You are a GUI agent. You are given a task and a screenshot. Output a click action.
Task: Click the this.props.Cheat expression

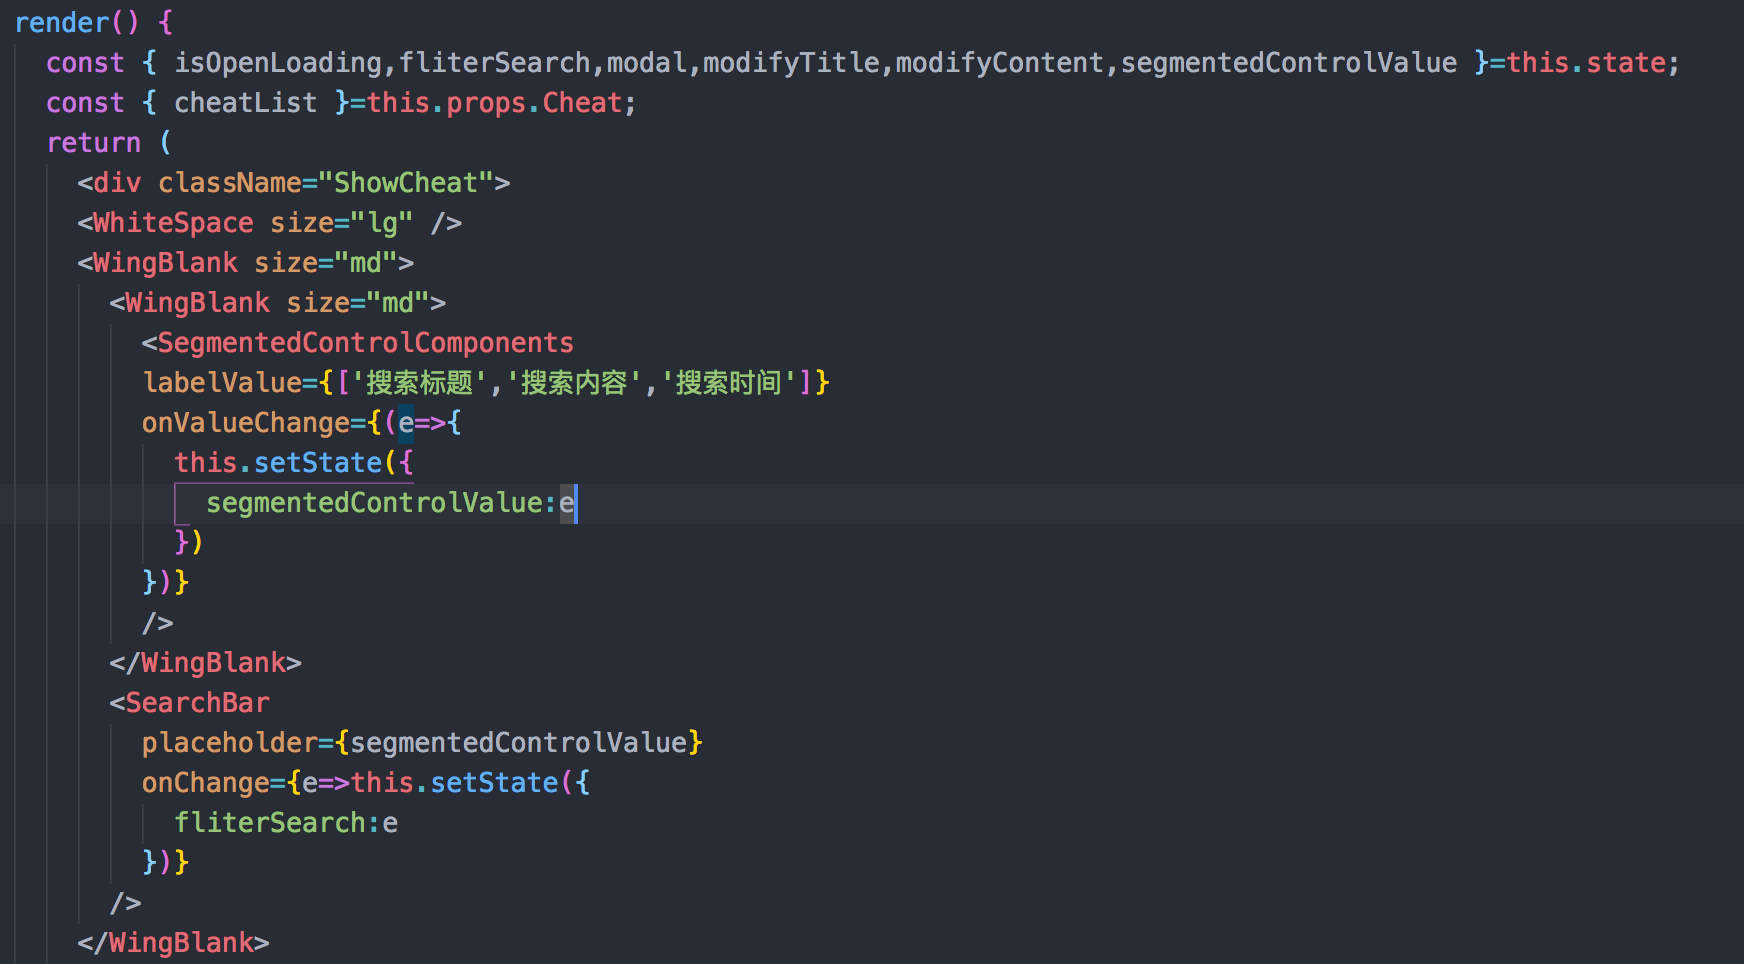(494, 102)
